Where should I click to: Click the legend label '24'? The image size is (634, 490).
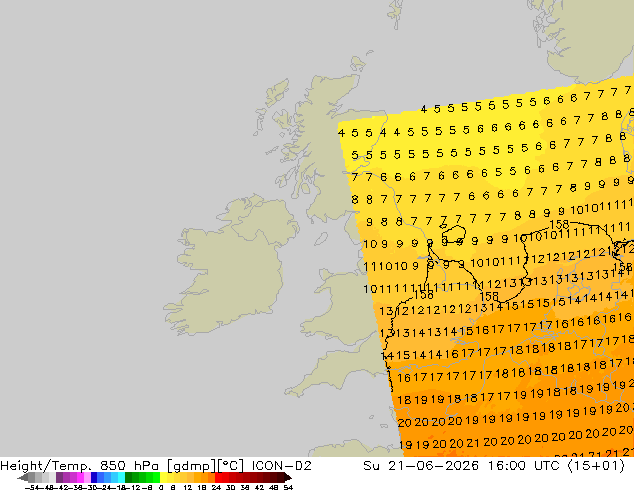[x=216, y=488]
